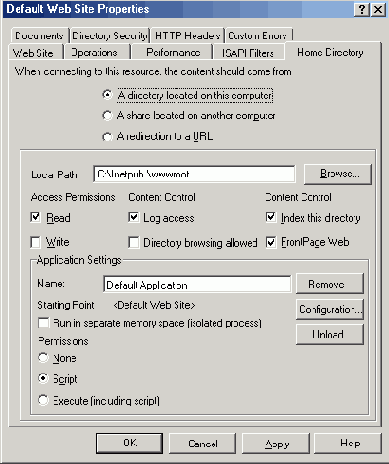Click the Local Path text field

(194, 174)
